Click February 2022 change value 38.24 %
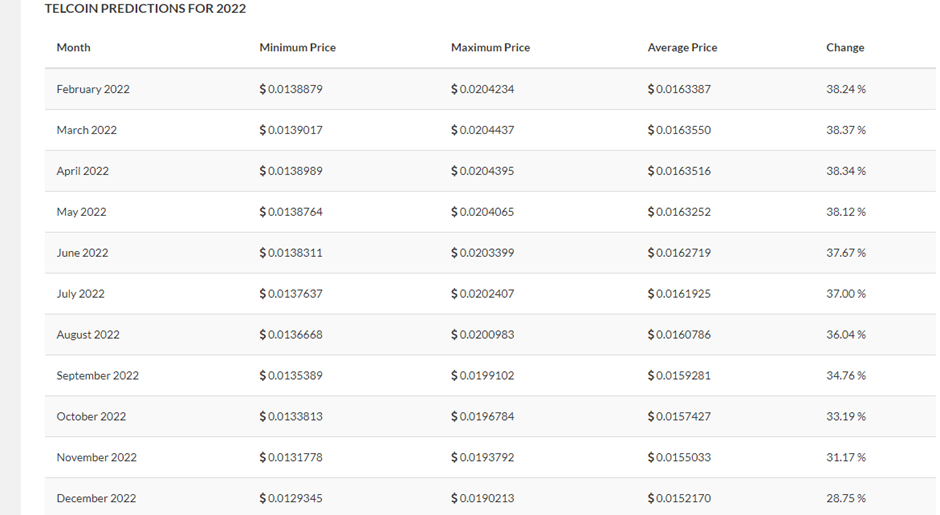940x515 pixels. click(x=846, y=89)
